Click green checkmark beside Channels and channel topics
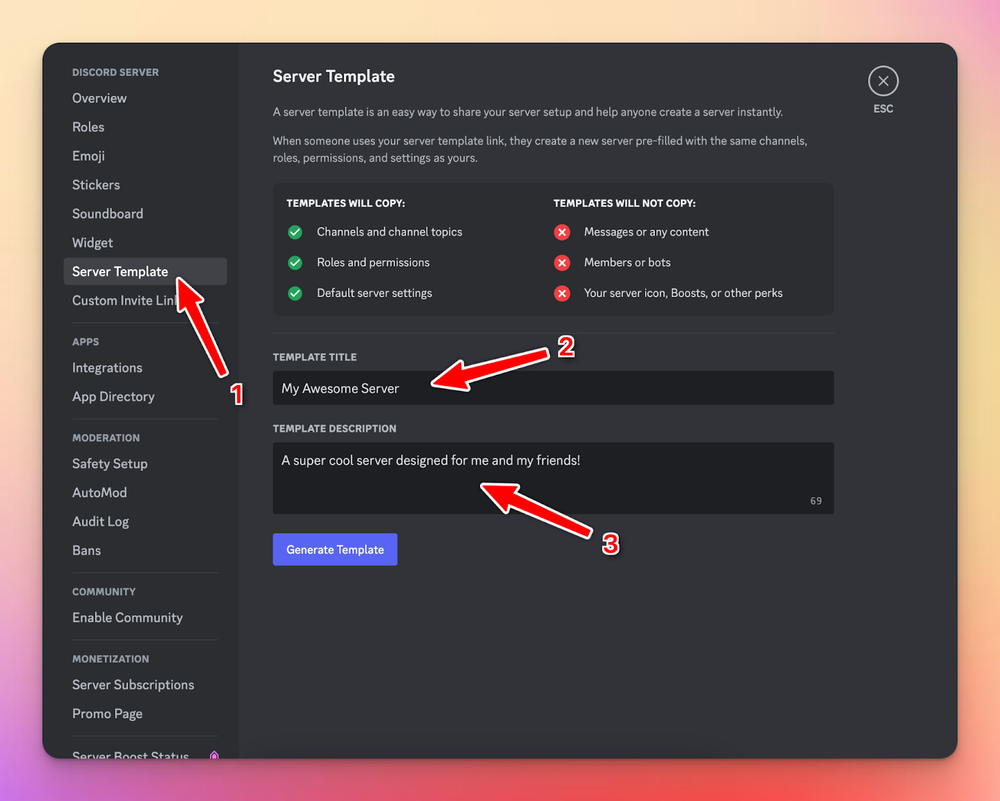This screenshot has width=1000, height=801. 295,232
